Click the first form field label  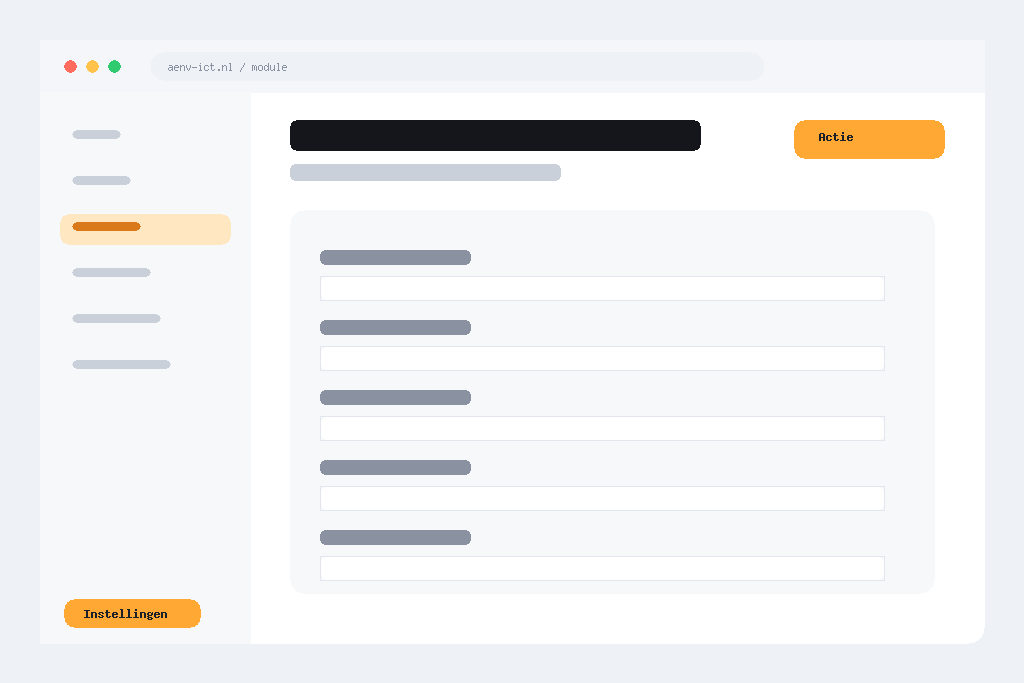pyautogui.click(x=395, y=257)
